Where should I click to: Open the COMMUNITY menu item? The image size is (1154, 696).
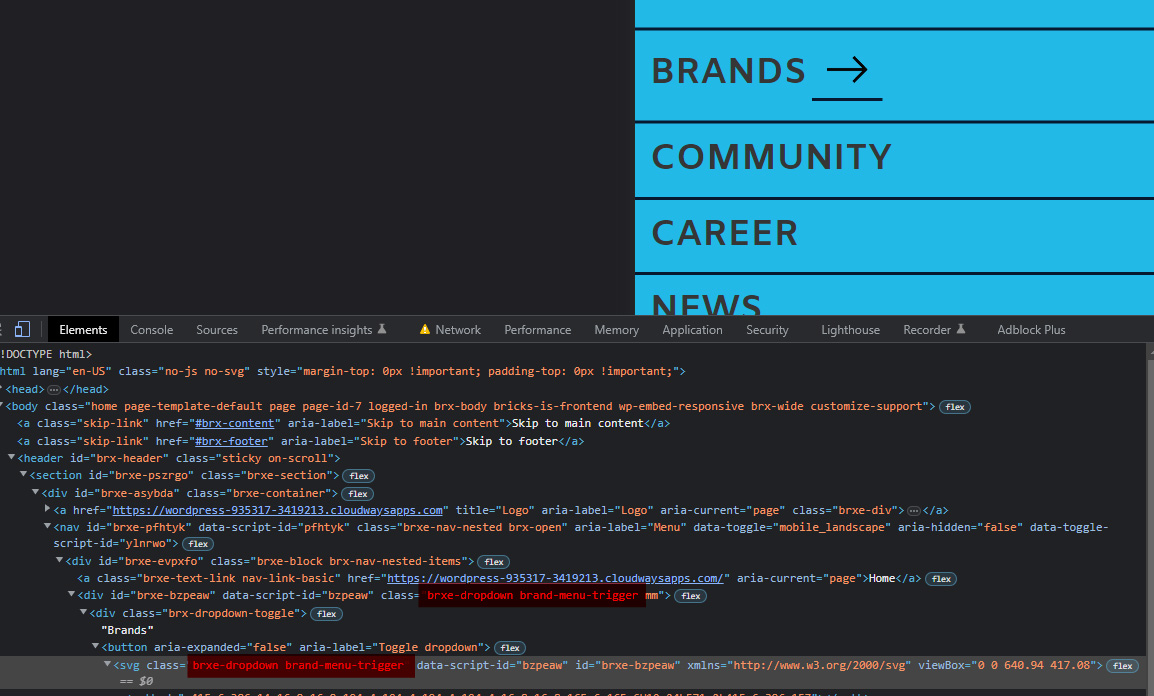[771, 157]
